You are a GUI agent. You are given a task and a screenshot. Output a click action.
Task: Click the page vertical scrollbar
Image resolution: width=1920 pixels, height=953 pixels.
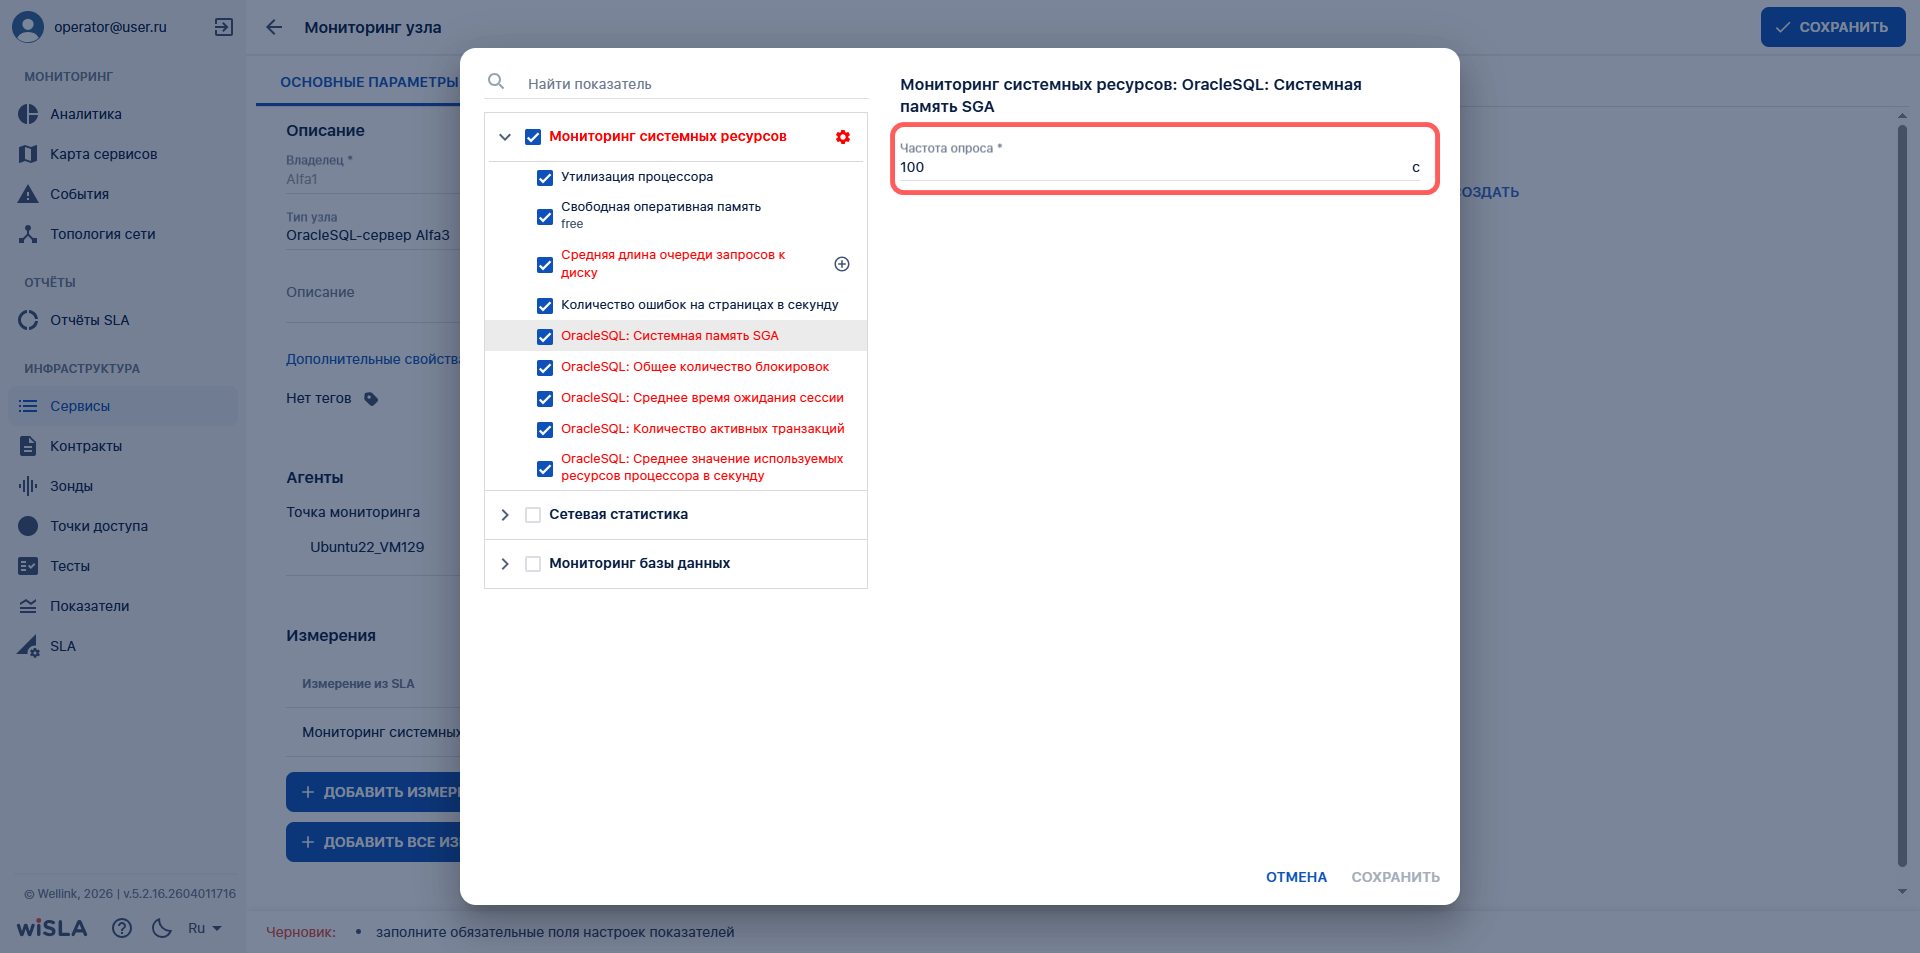(x=1902, y=495)
